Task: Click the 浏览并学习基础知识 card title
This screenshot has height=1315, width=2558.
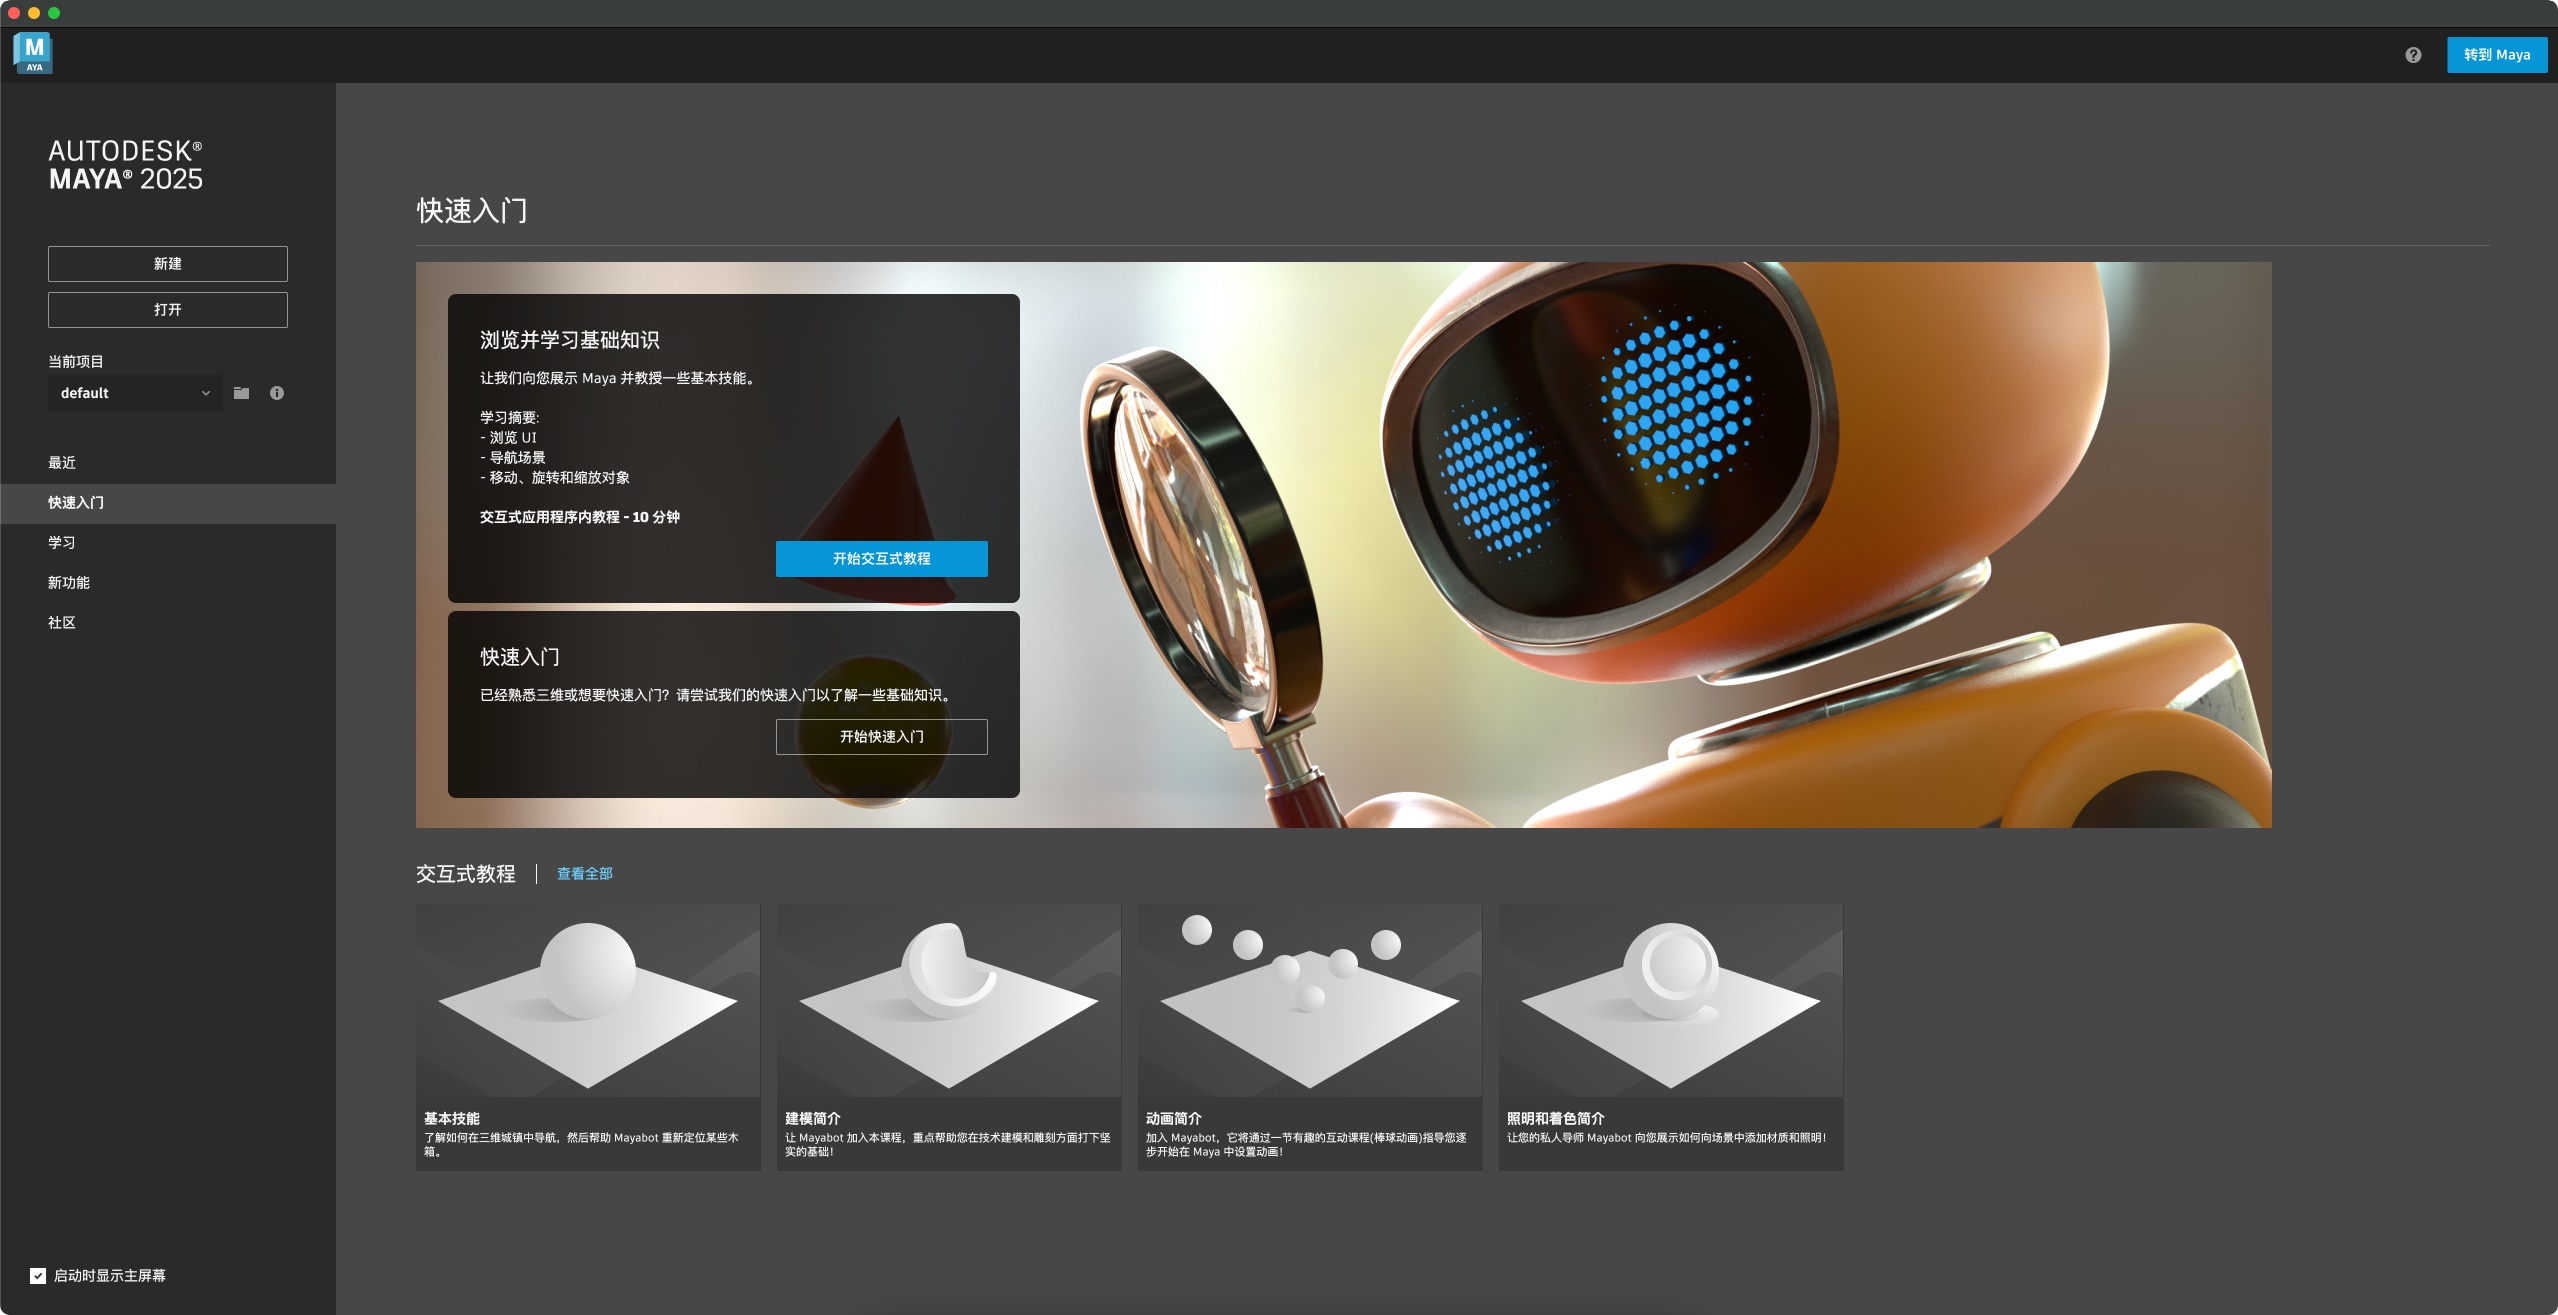Action: point(569,340)
